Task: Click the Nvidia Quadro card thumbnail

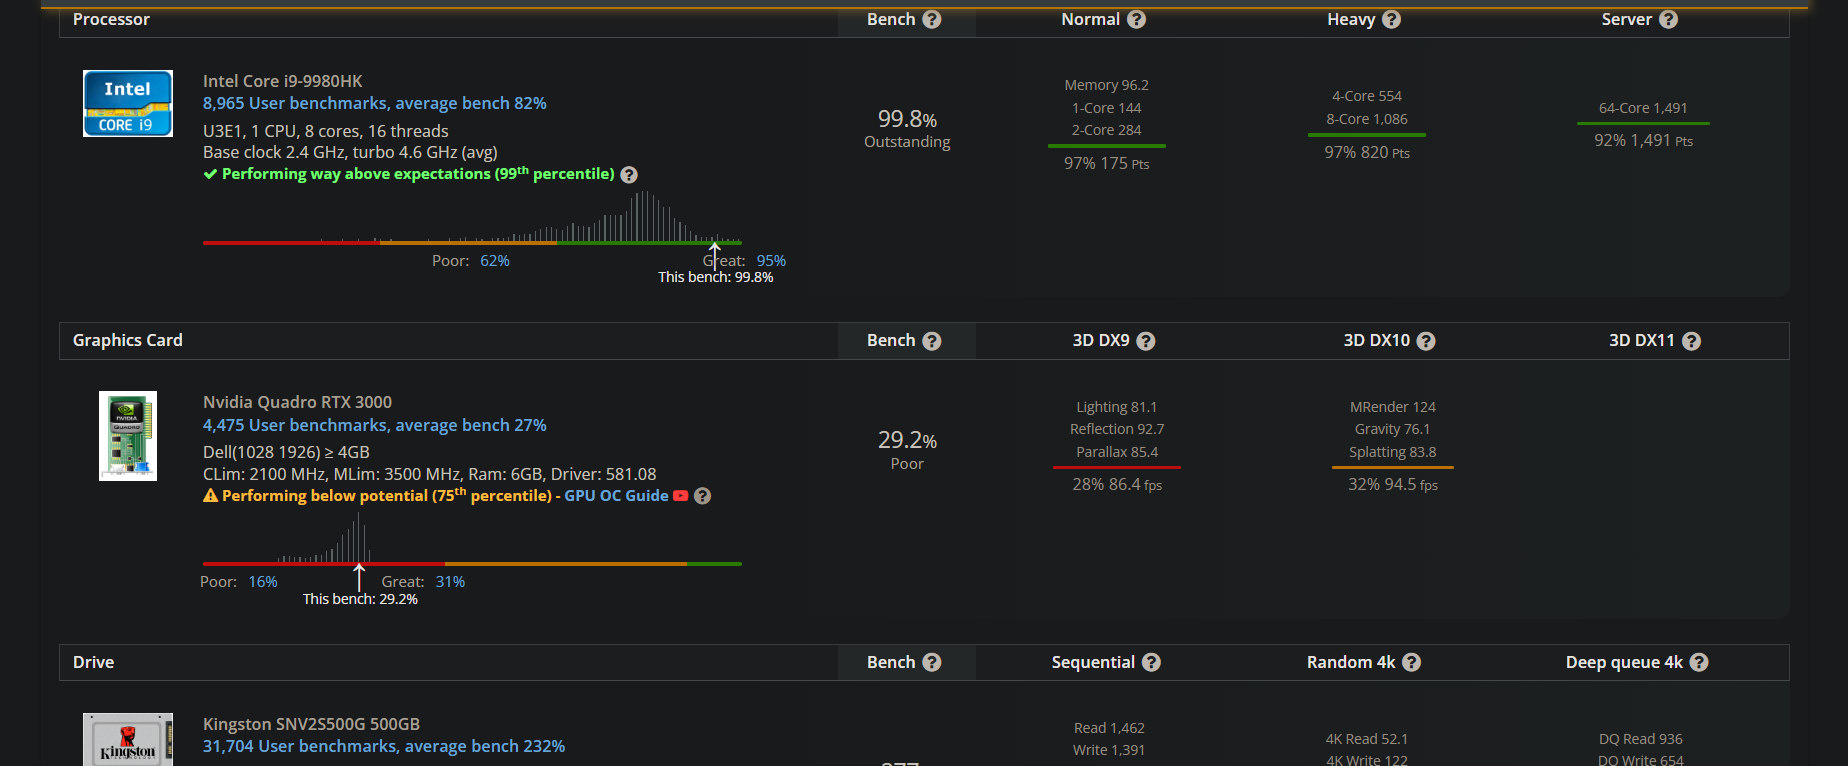Action: 128,436
